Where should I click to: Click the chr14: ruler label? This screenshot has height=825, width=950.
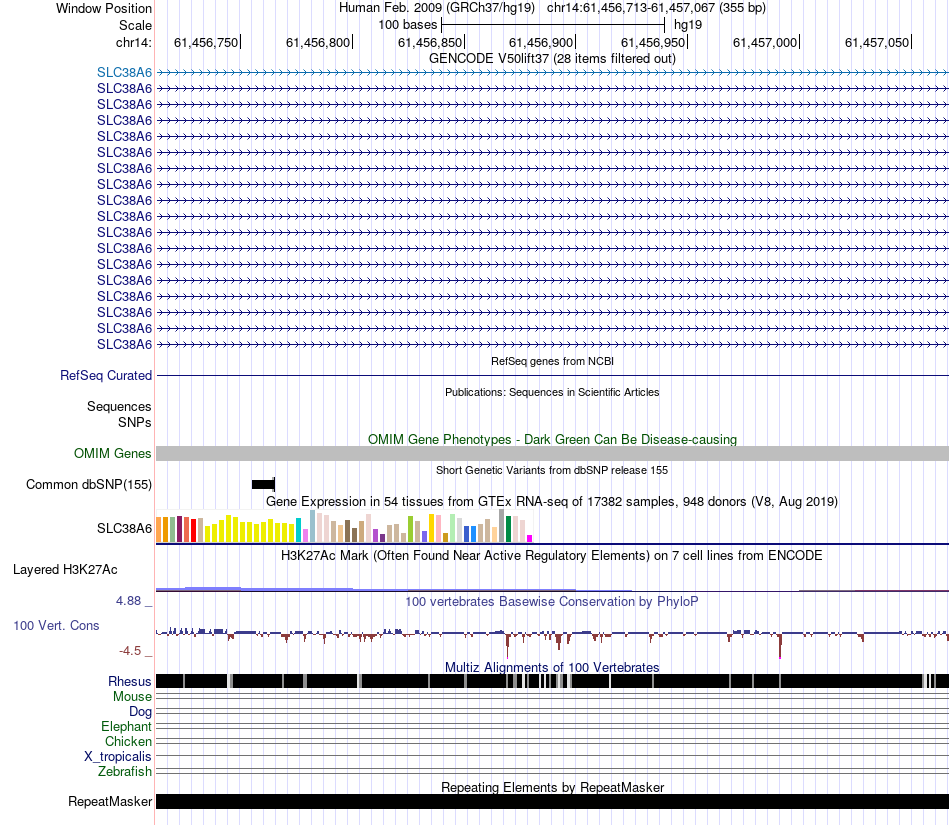click(x=133, y=42)
